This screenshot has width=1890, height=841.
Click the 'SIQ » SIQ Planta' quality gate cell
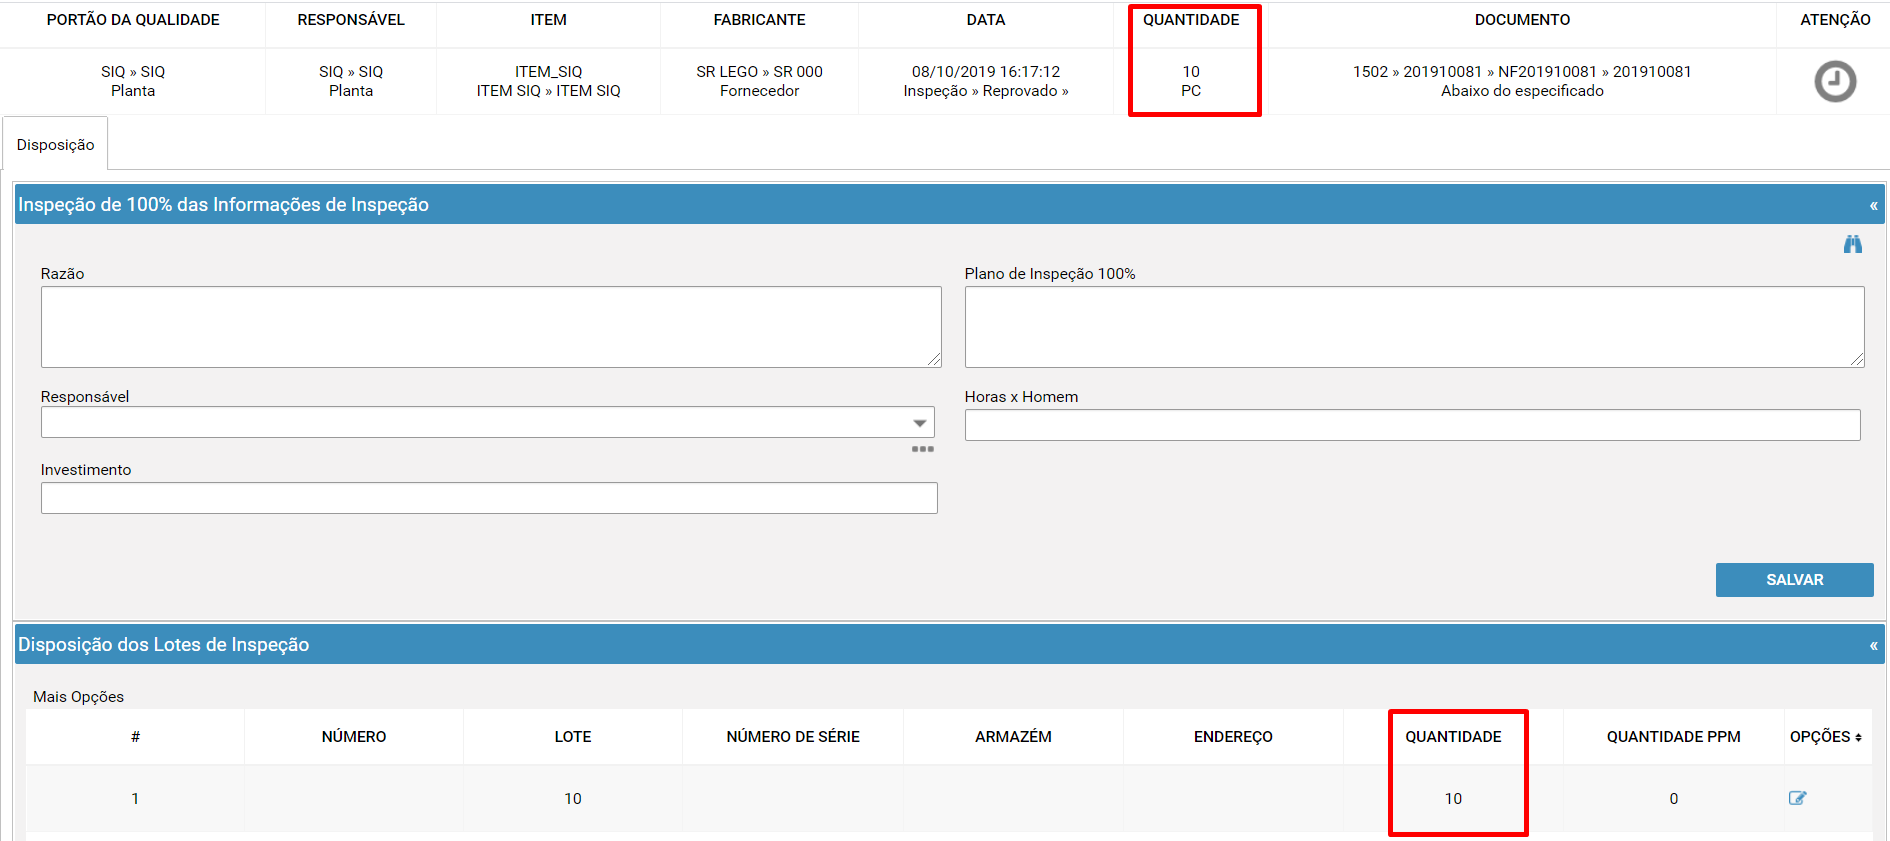(x=133, y=81)
